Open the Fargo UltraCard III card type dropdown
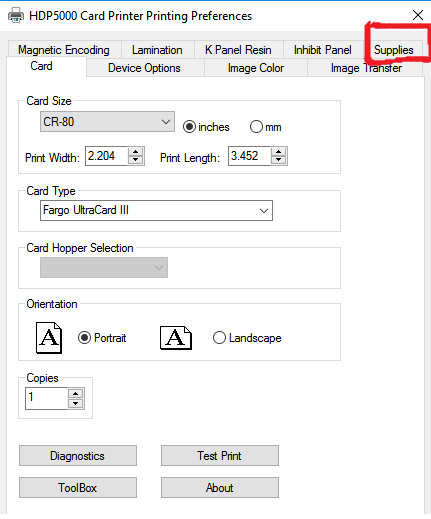Viewport: 431px width, 519px height. pos(156,210)
